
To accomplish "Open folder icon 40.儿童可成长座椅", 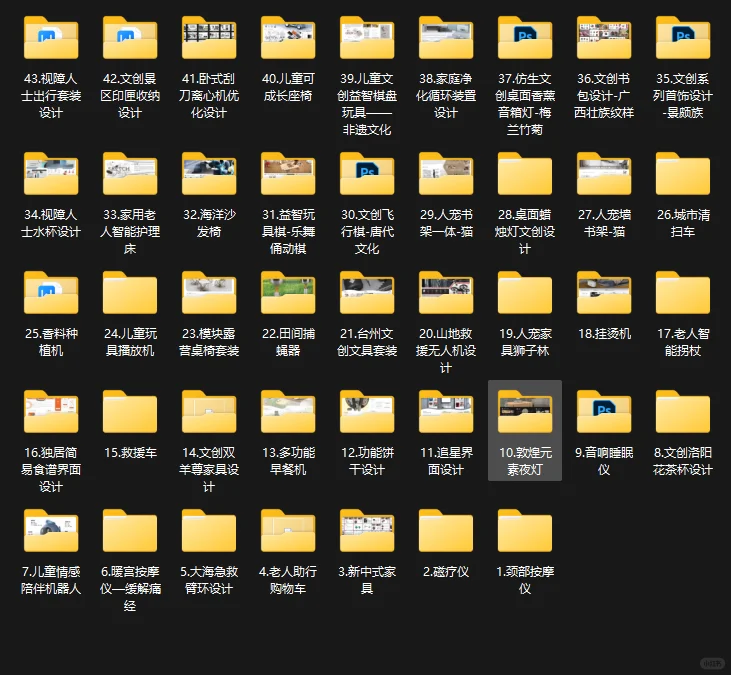I will [288, 38].
